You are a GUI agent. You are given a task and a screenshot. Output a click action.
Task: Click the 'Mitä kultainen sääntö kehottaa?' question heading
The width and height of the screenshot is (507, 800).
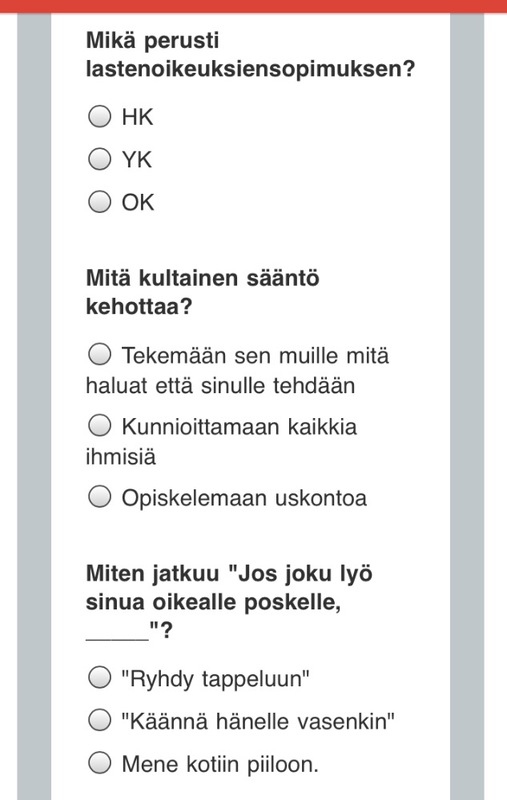pos(202,292)
